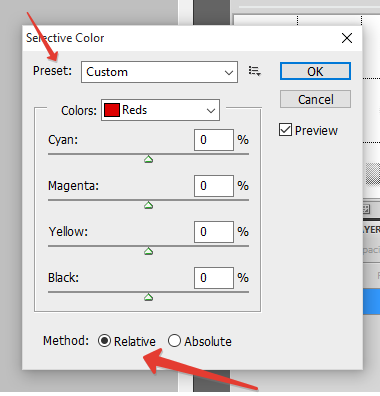Open the Preset Custom dropdown

159,72
